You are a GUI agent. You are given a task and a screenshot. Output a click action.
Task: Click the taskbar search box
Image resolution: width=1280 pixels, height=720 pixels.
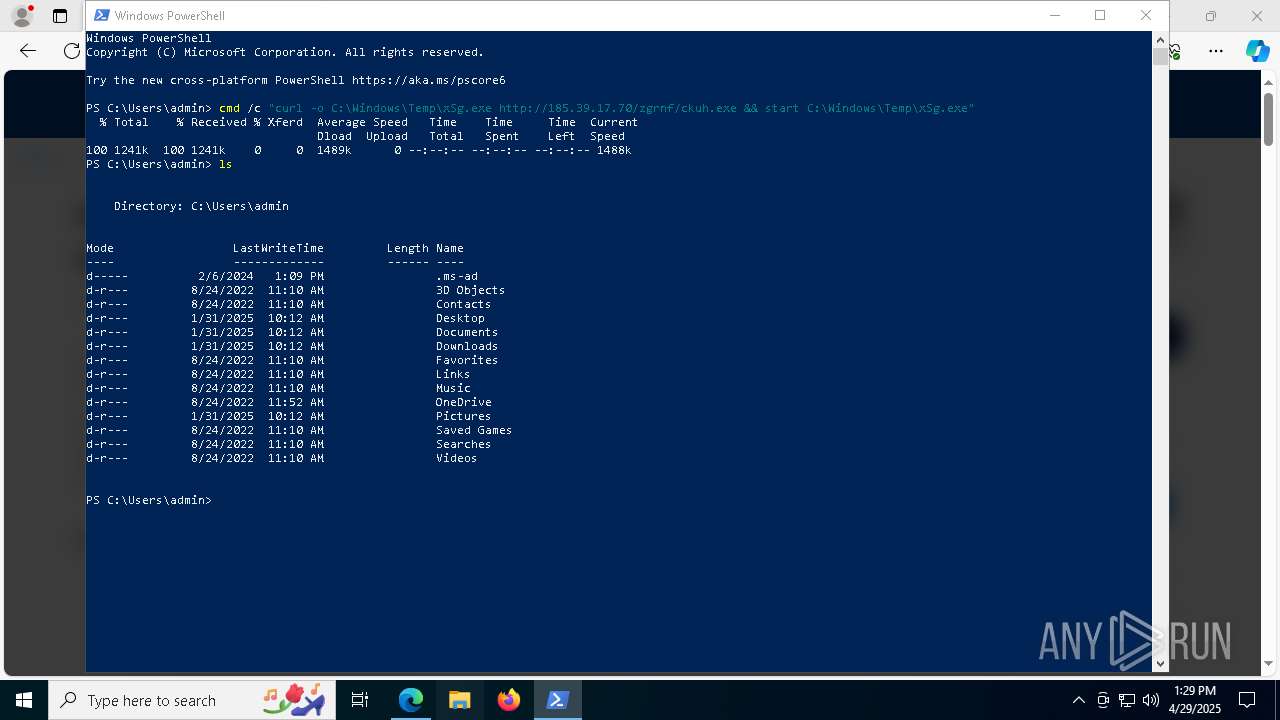193,700
